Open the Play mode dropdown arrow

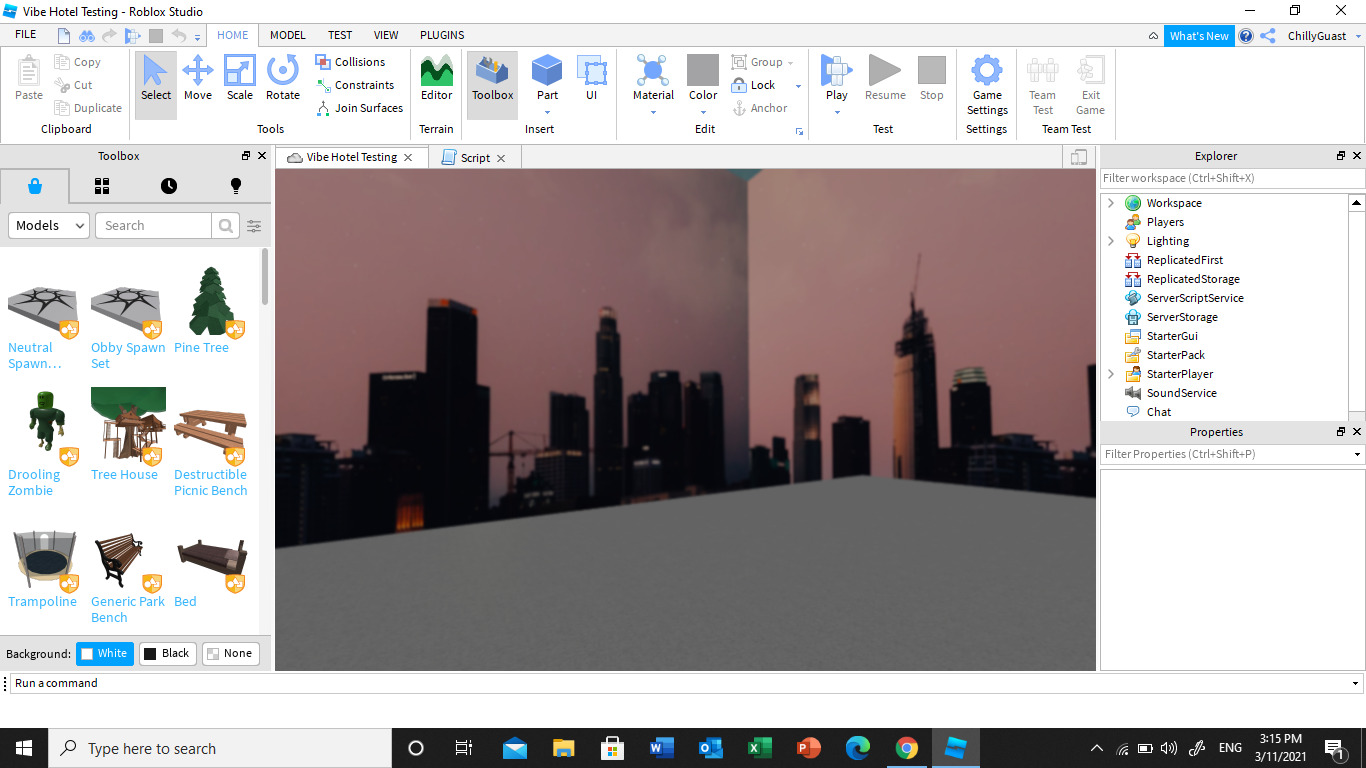coord(836,112)
